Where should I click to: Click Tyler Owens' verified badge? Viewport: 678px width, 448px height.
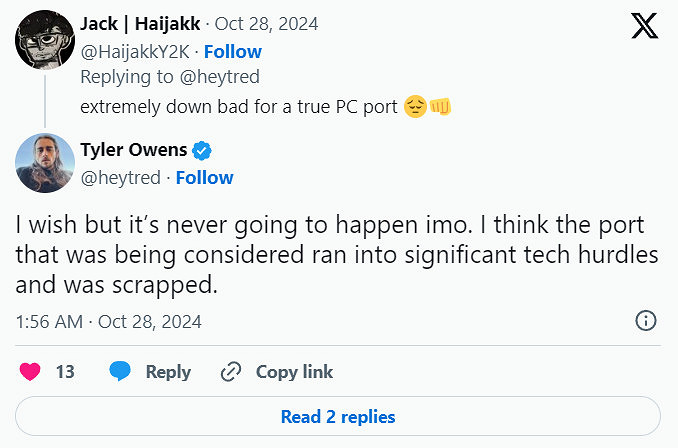(201, 151)
